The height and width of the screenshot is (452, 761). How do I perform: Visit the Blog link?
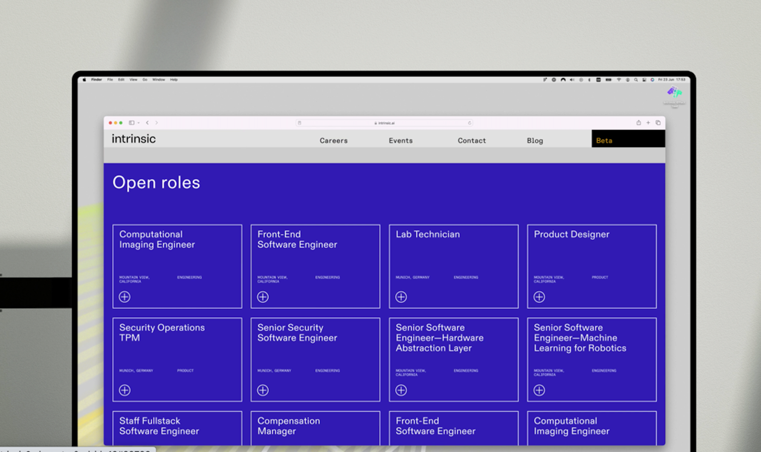535,141
